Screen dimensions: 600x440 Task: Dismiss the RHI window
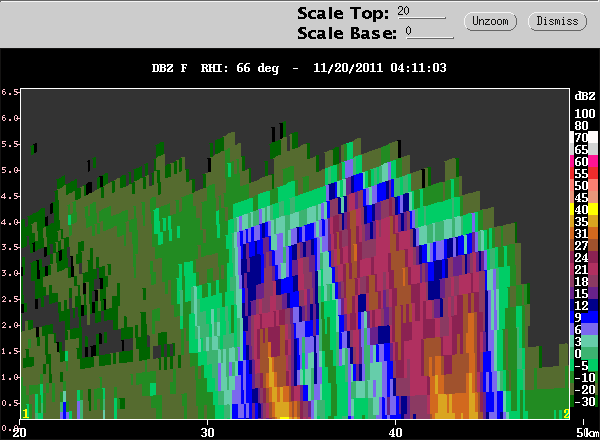[557, 21]
